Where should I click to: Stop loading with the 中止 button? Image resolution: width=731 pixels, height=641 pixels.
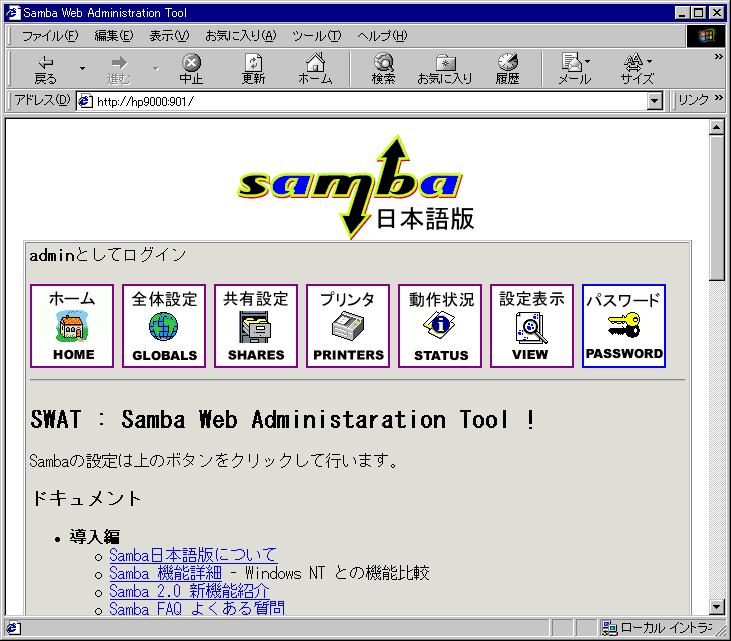[x=191, y=69]
